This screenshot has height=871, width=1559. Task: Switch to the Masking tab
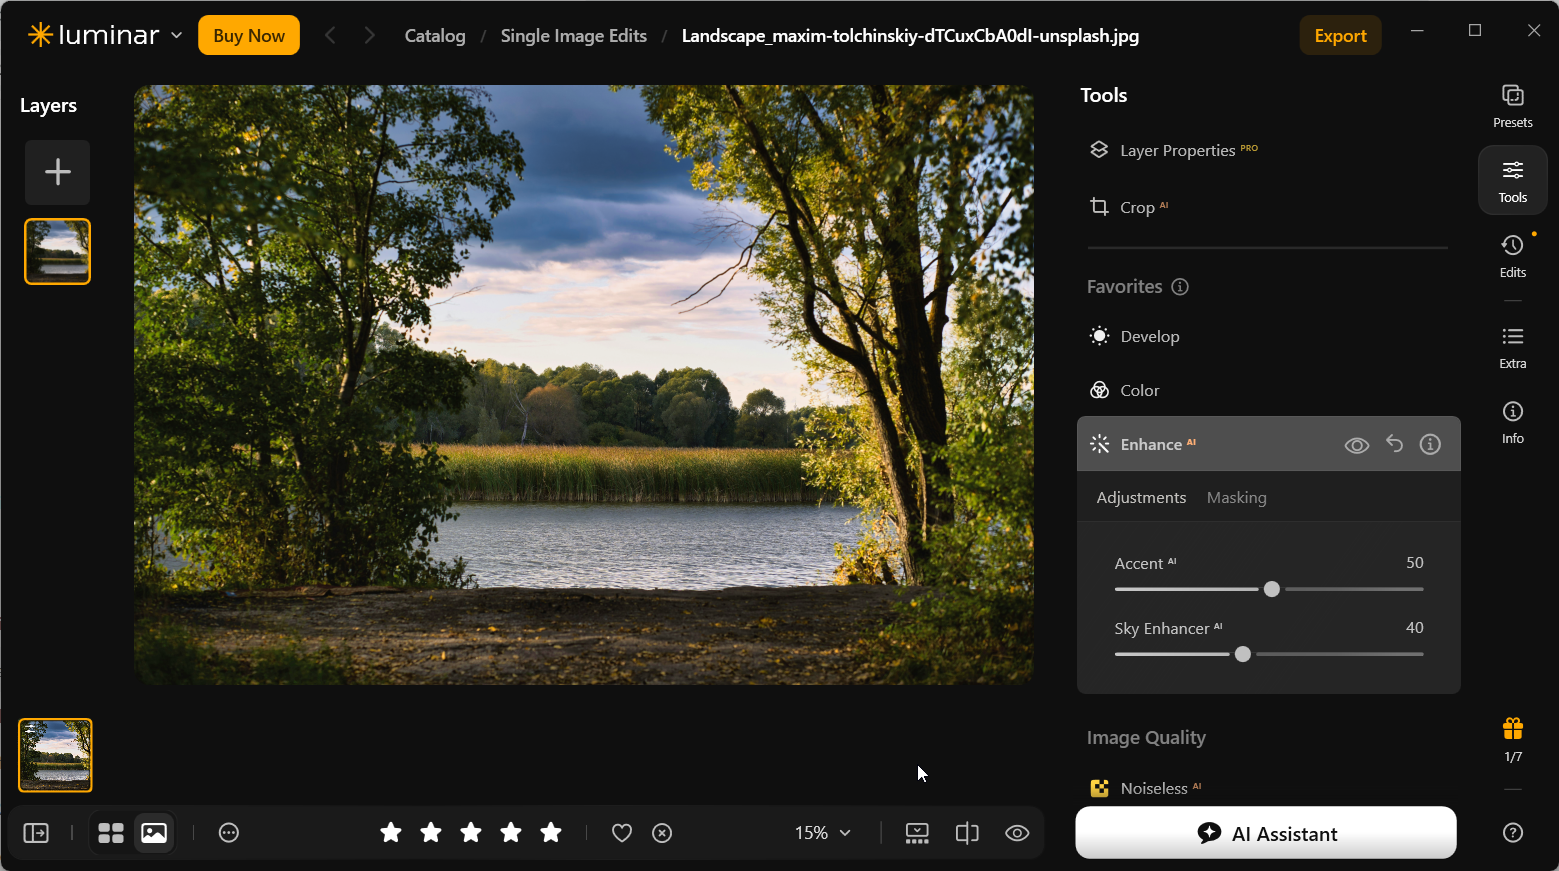click(x=1236, y=498)
